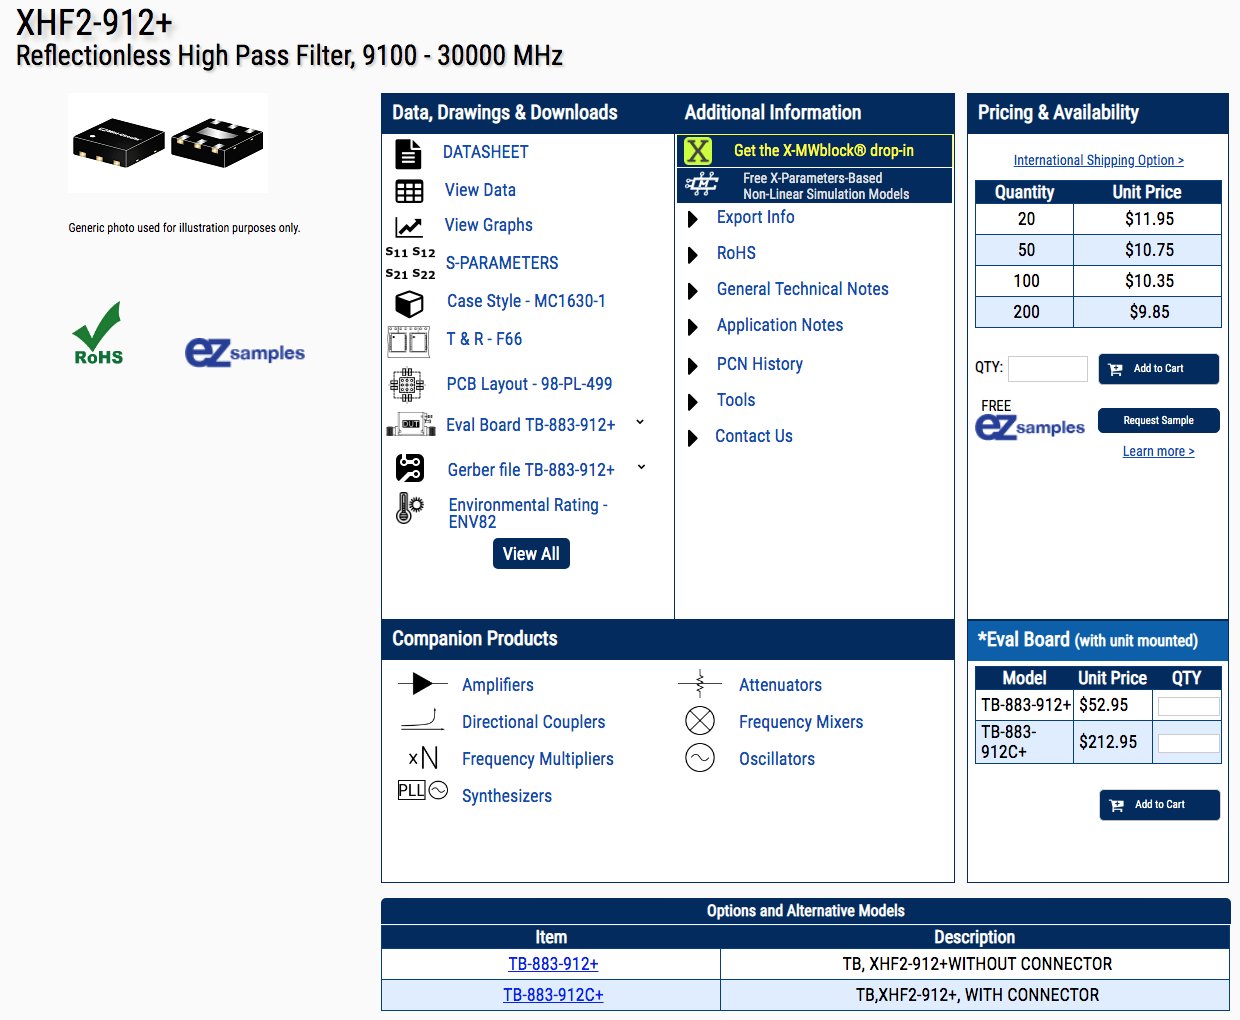Expand the RoHS section arrow

(x=692, y=255)
